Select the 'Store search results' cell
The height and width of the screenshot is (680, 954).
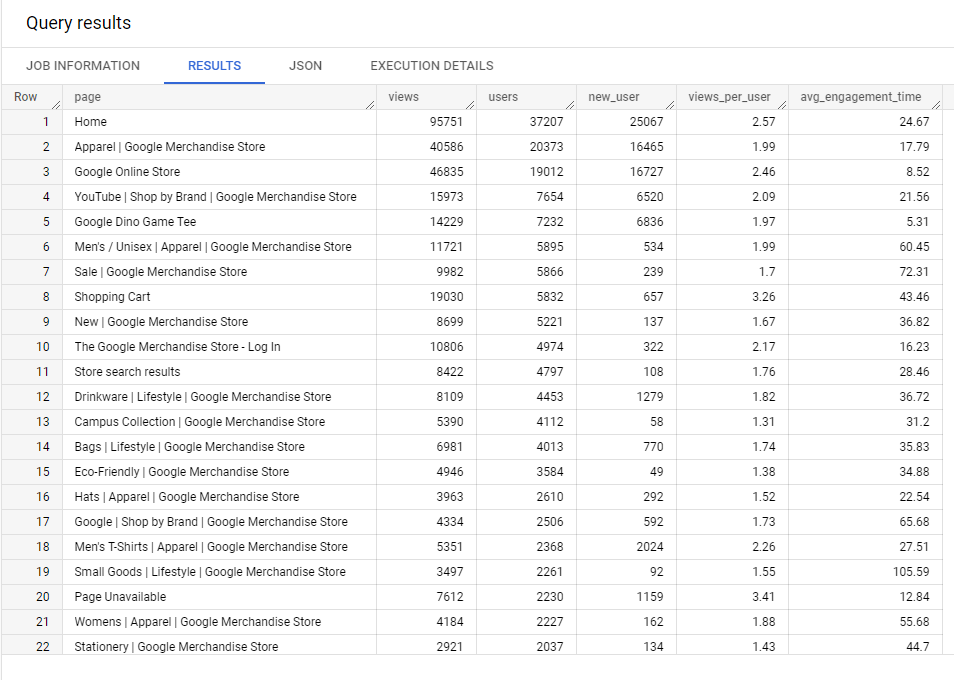(220, 372)
